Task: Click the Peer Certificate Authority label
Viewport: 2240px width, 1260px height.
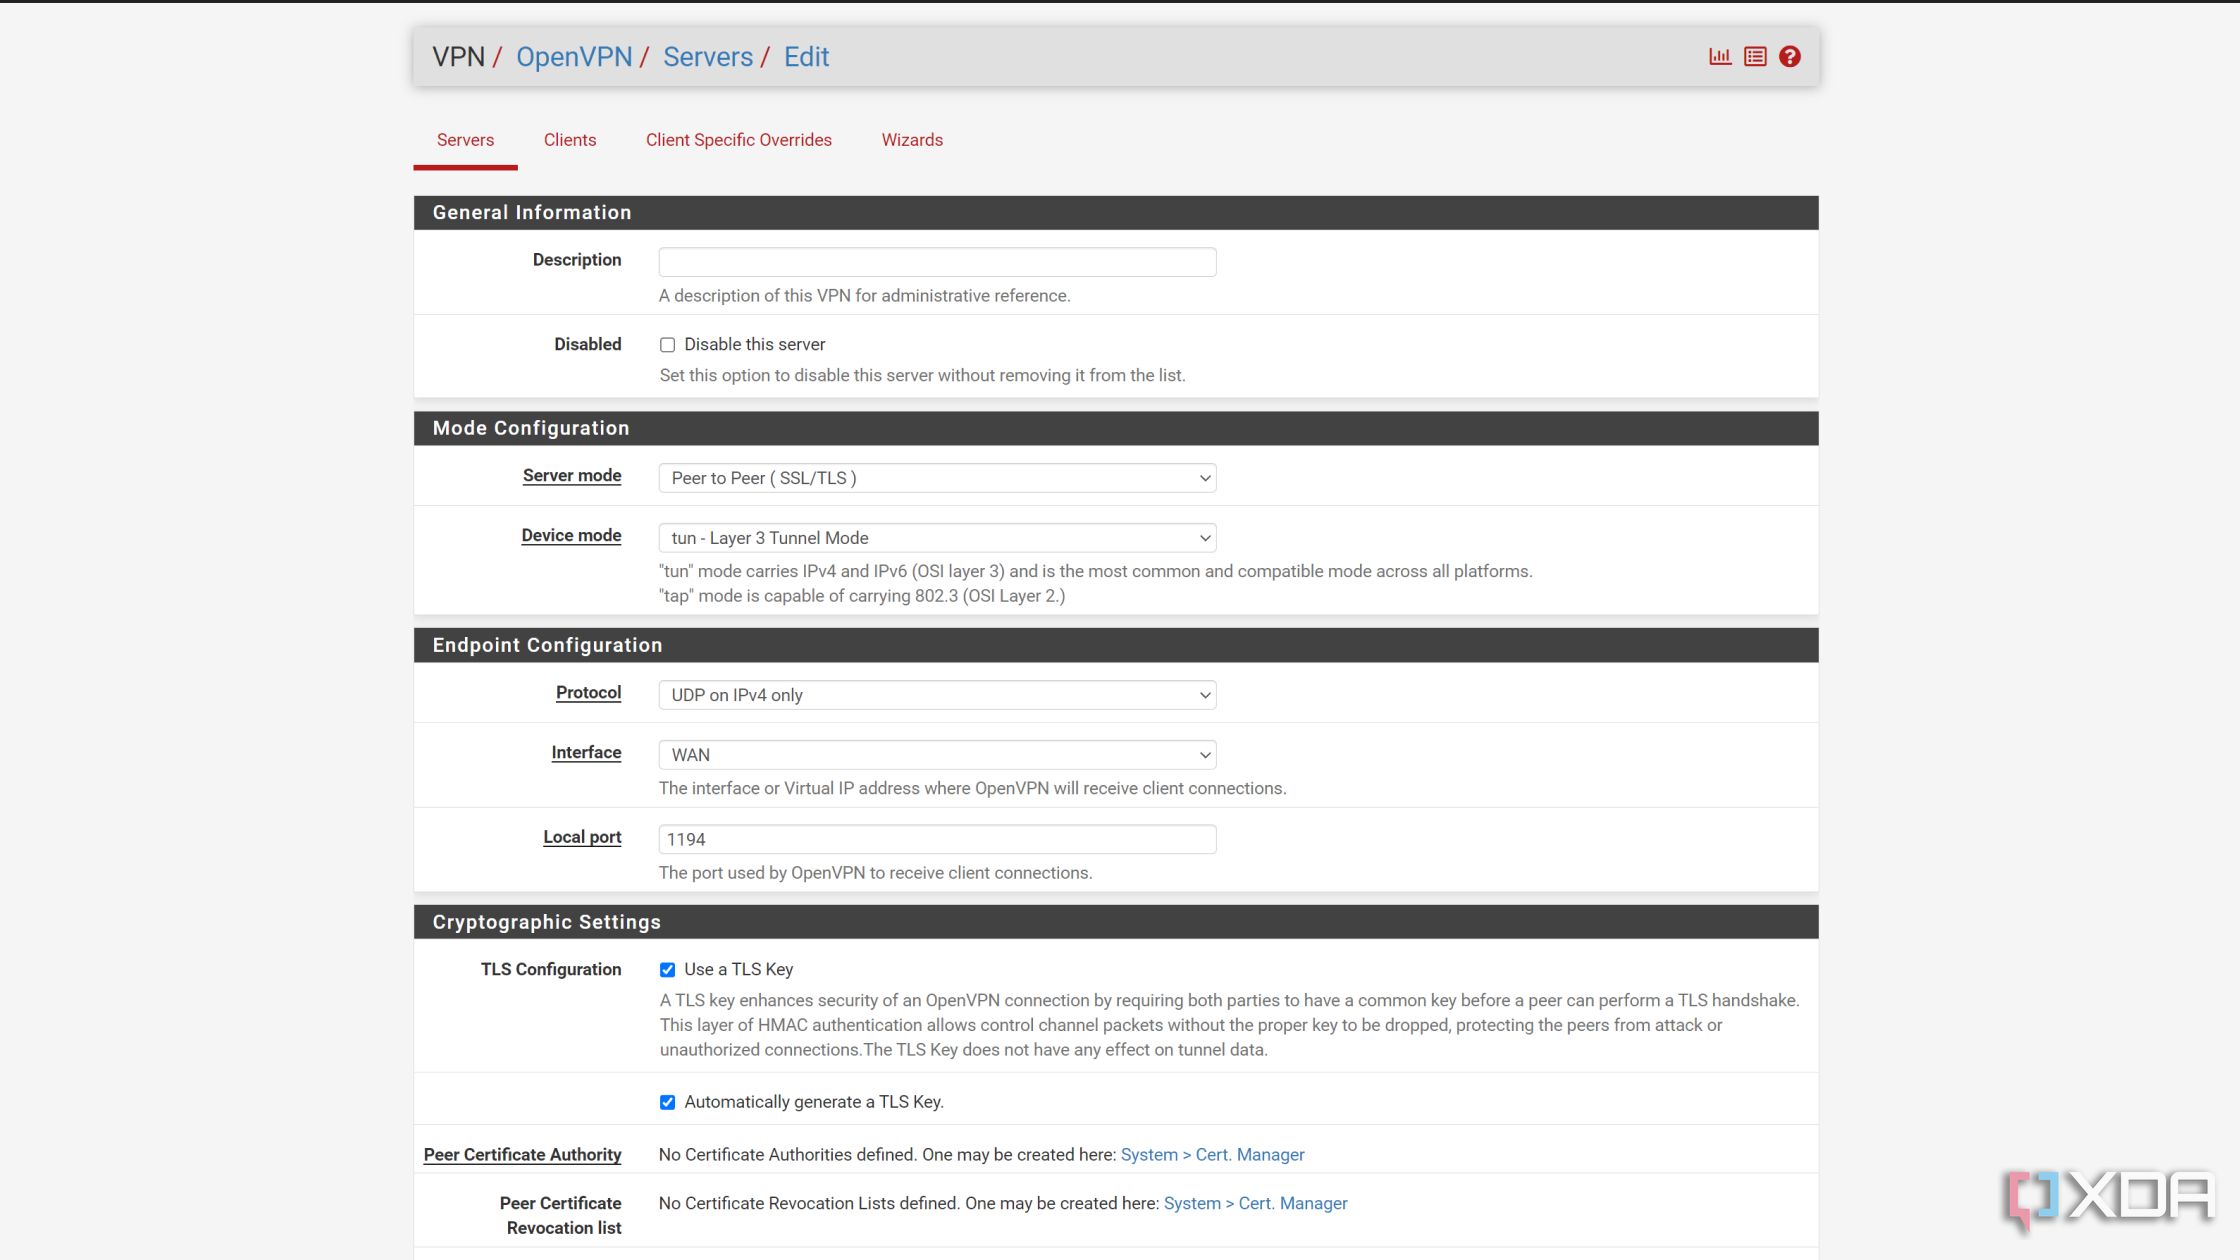Action: click(522, 1154)
